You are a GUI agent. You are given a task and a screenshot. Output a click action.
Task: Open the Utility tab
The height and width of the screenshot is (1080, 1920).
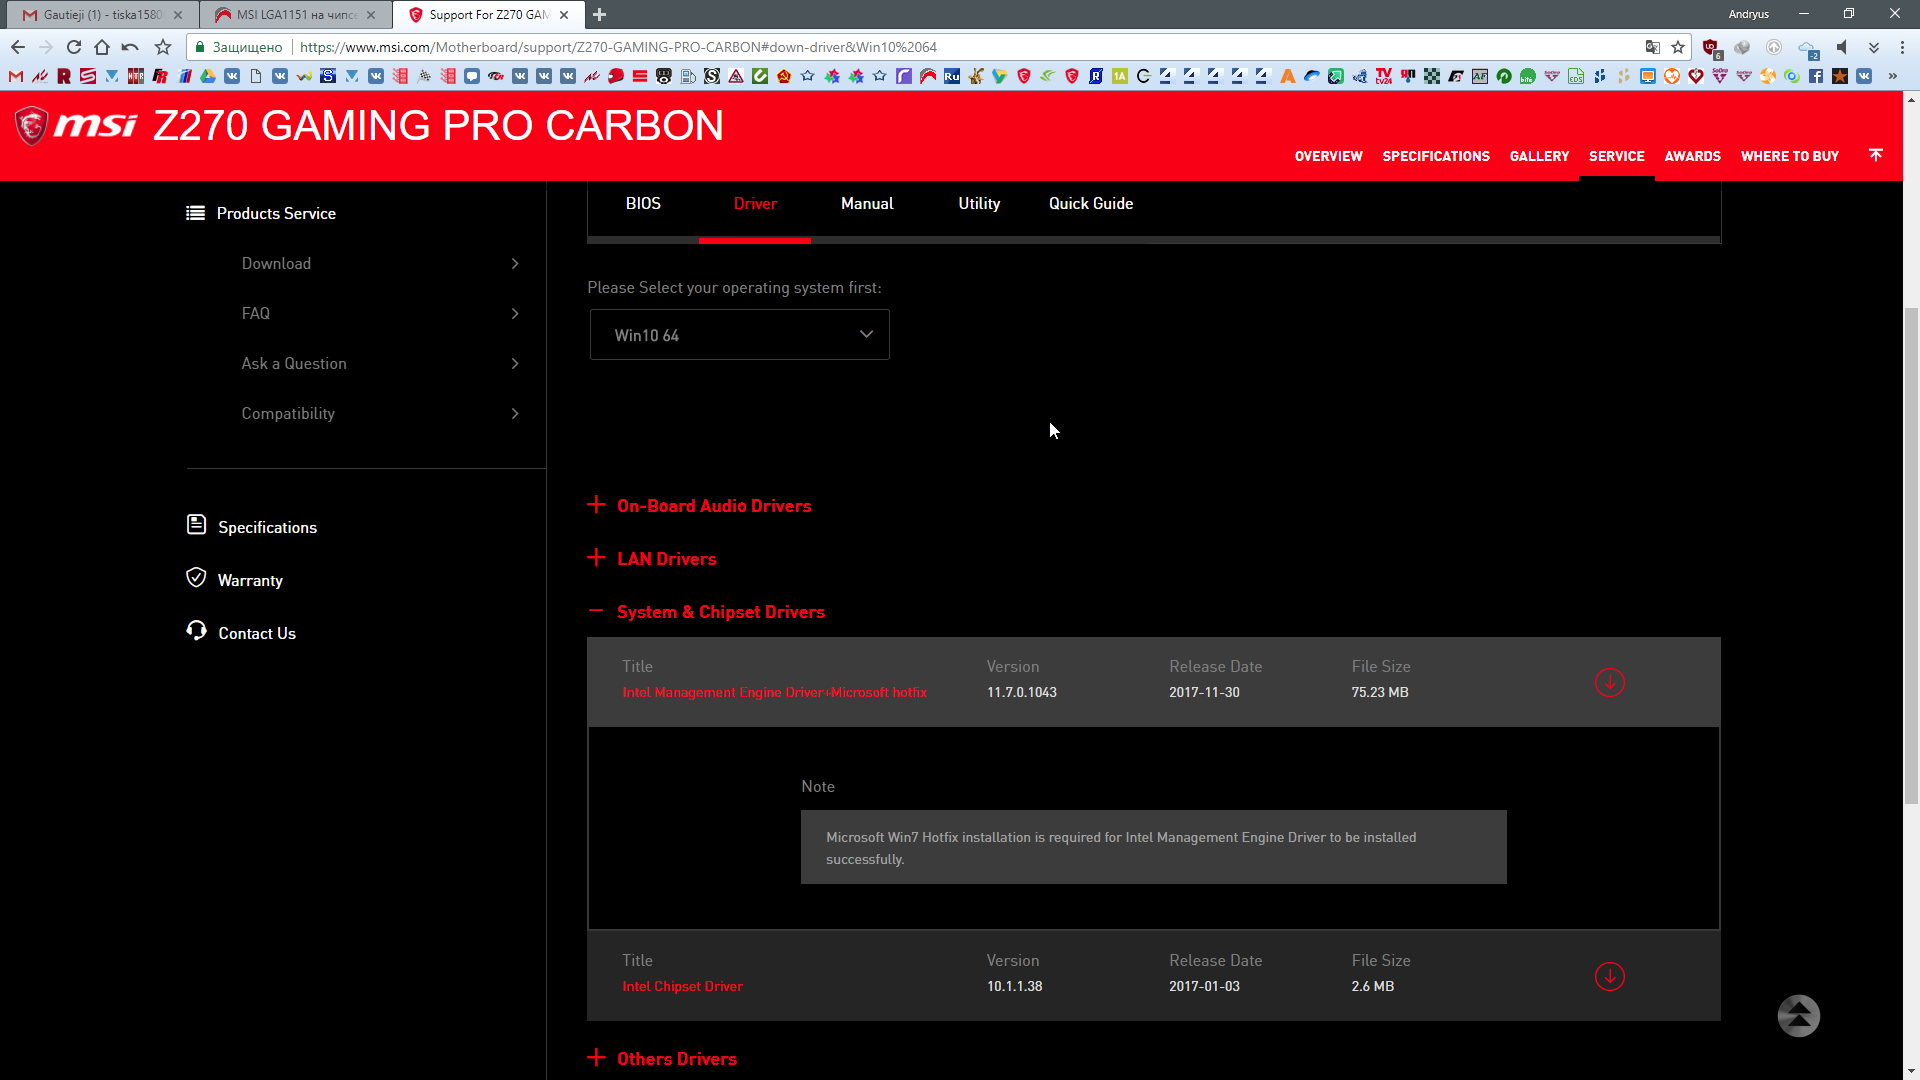pos(978,204)
